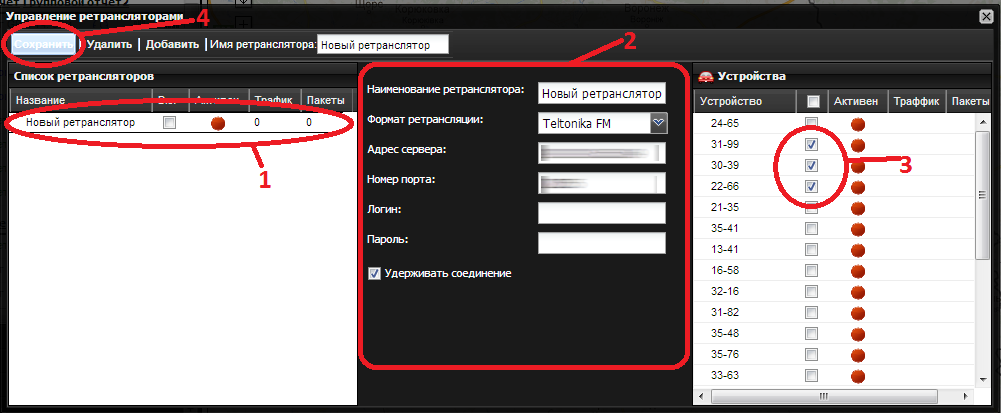Open the Формат ретрансляции dropdown

658,122
